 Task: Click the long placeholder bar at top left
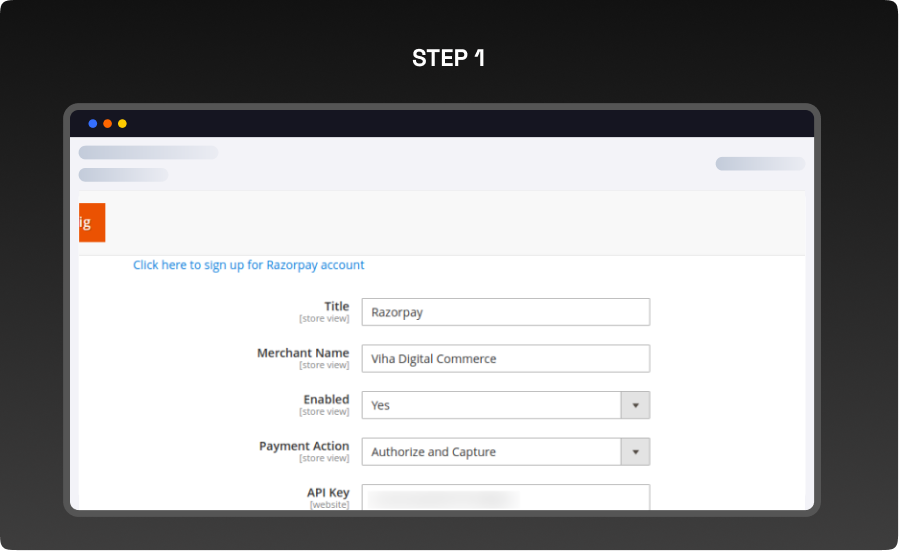click(148, 153)
